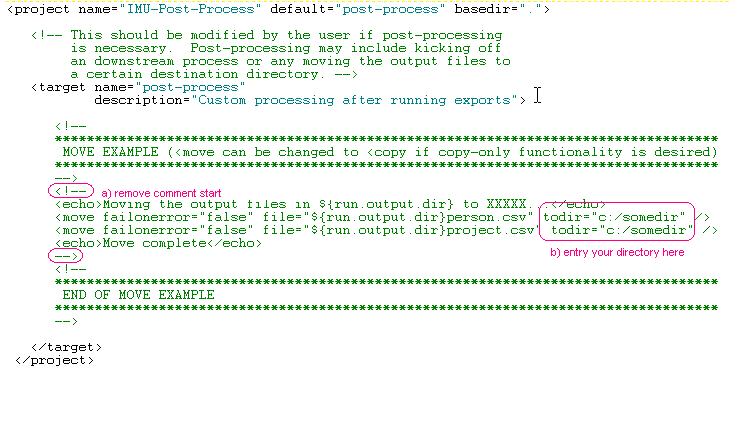Click the description "Custom processing after running exports" text
Viewport: 749px width, 425px height.
pos(354,100)
